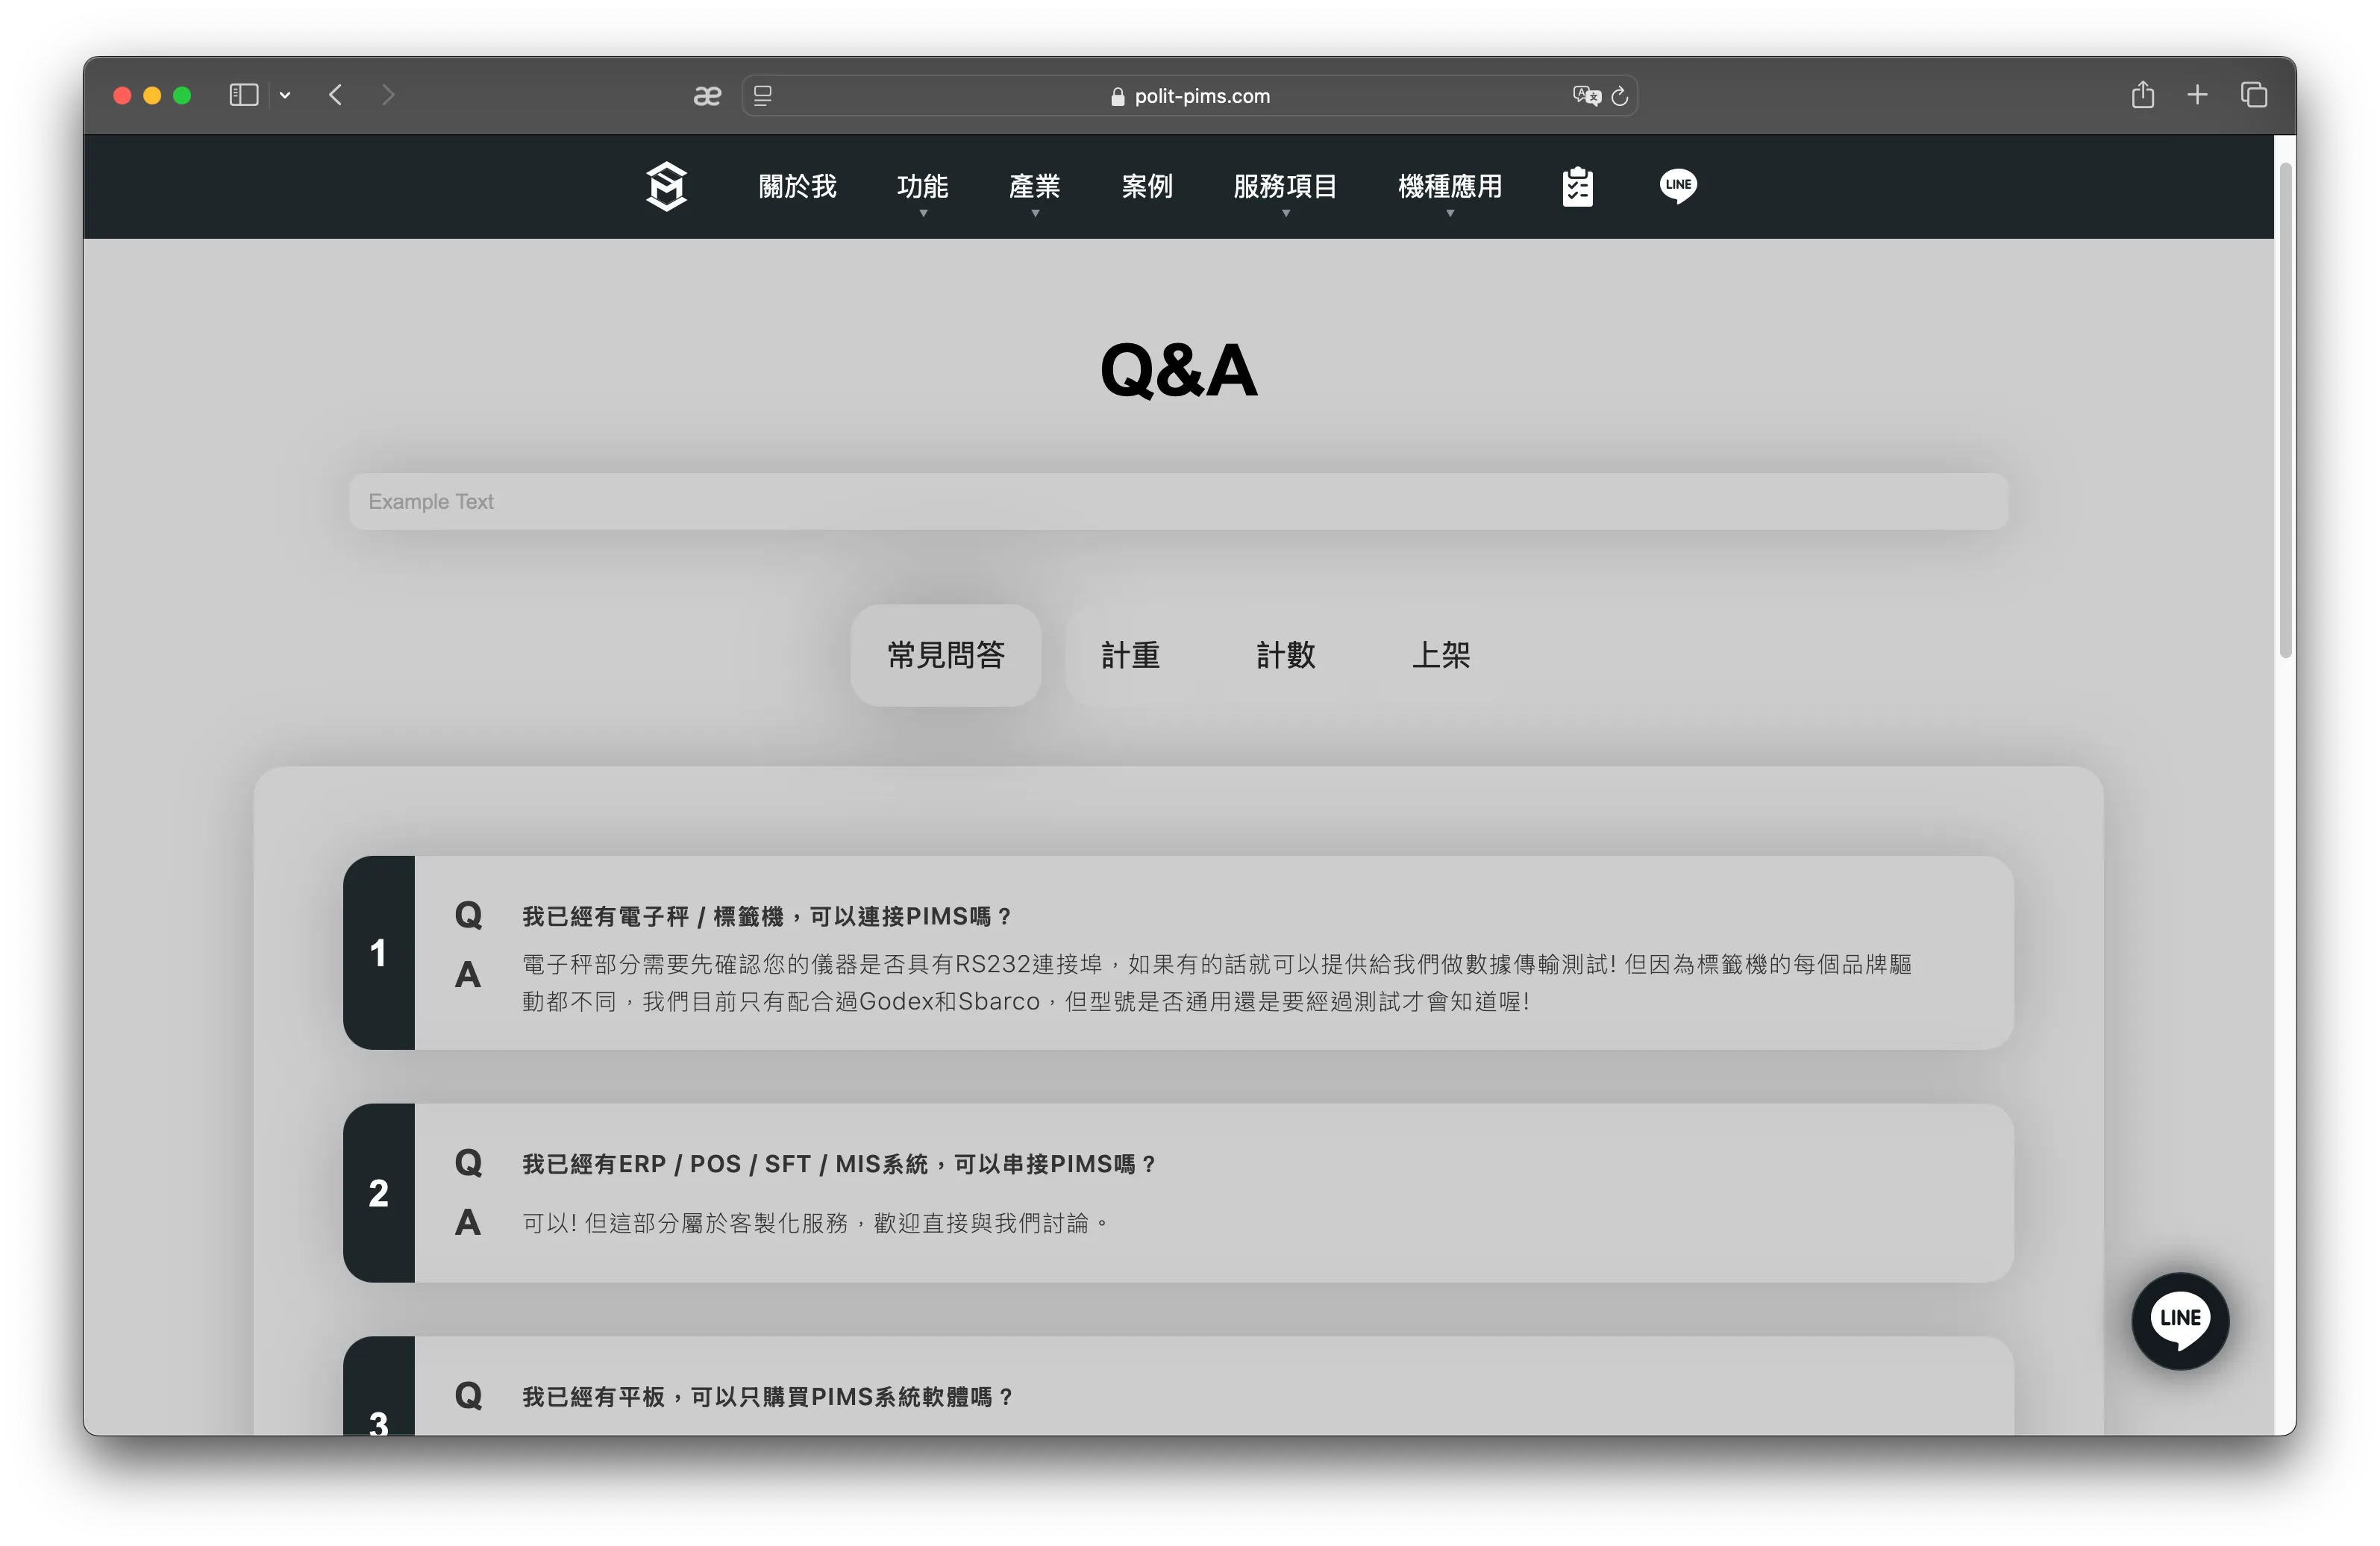This screenshot has width=2380, height=1546.
Task: Click the Q&A page heading
Action: [1178, 370]
